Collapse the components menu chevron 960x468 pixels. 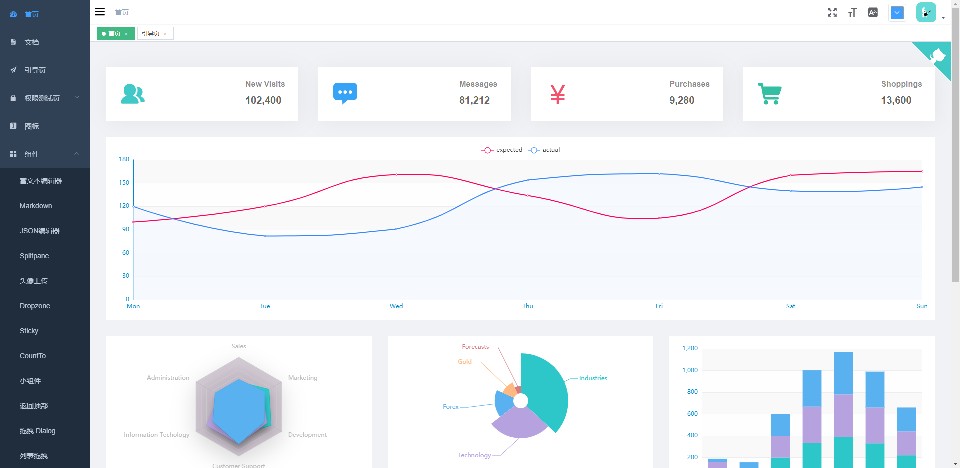pos(77,154)
